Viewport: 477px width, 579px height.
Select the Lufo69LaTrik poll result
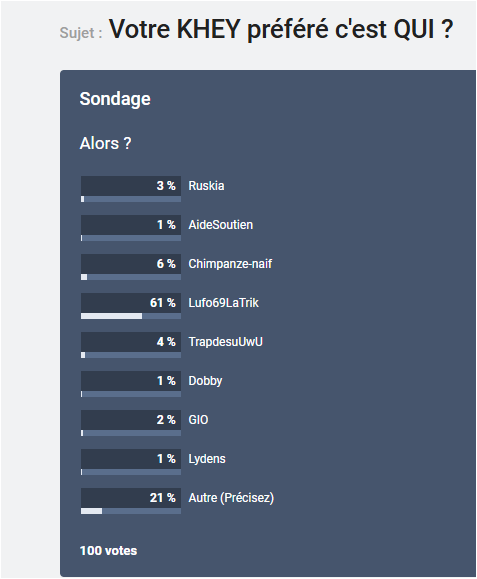(223, 303)
